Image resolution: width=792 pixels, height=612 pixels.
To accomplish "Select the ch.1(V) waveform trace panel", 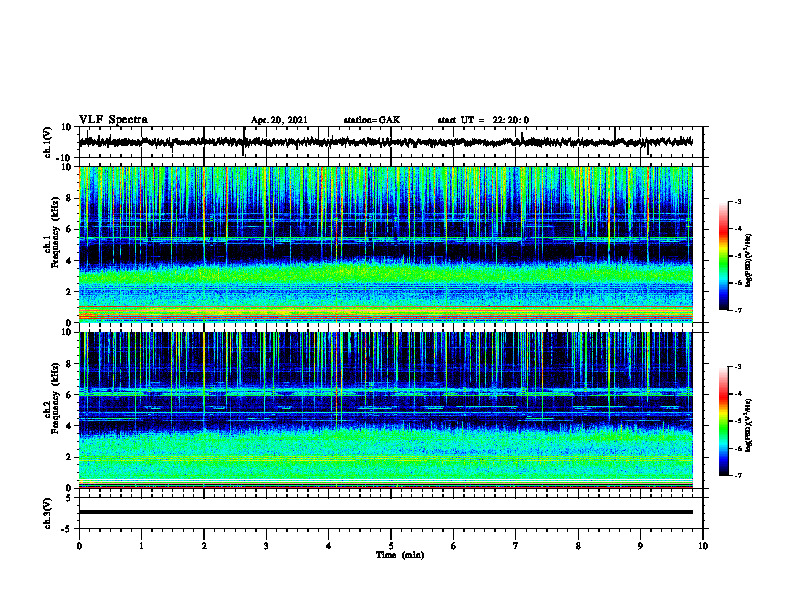I will [390, 142].
